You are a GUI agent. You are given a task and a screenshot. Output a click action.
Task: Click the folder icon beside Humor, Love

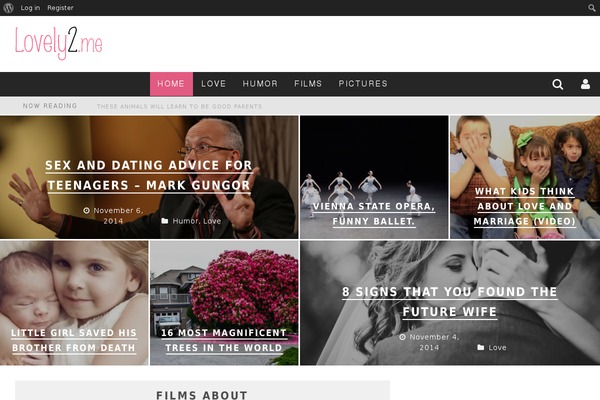pos(165,221)
